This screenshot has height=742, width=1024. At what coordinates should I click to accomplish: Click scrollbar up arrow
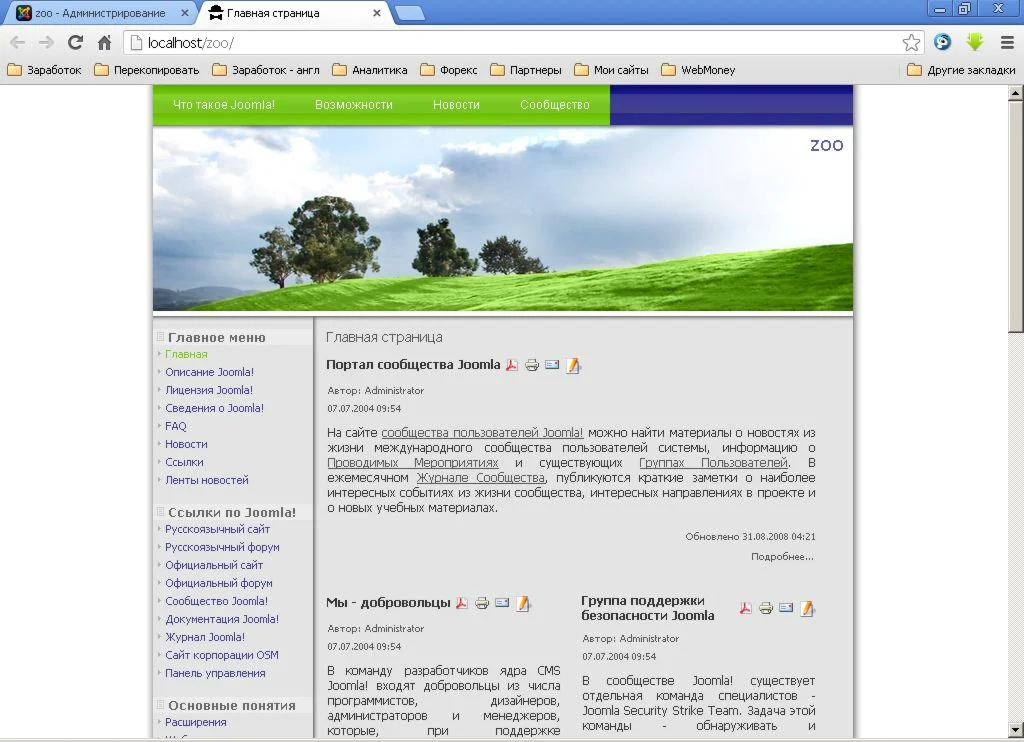pos(1016,93)
